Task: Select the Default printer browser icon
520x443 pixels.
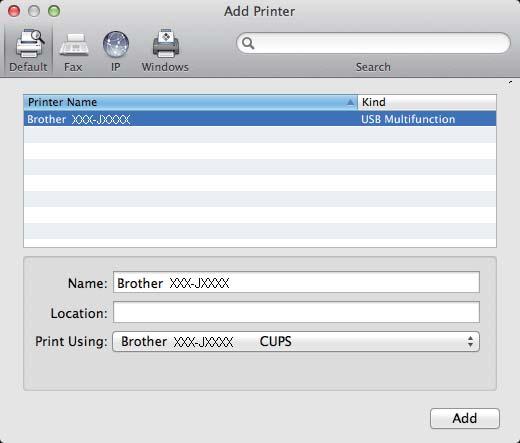Action: coord(30,44)
